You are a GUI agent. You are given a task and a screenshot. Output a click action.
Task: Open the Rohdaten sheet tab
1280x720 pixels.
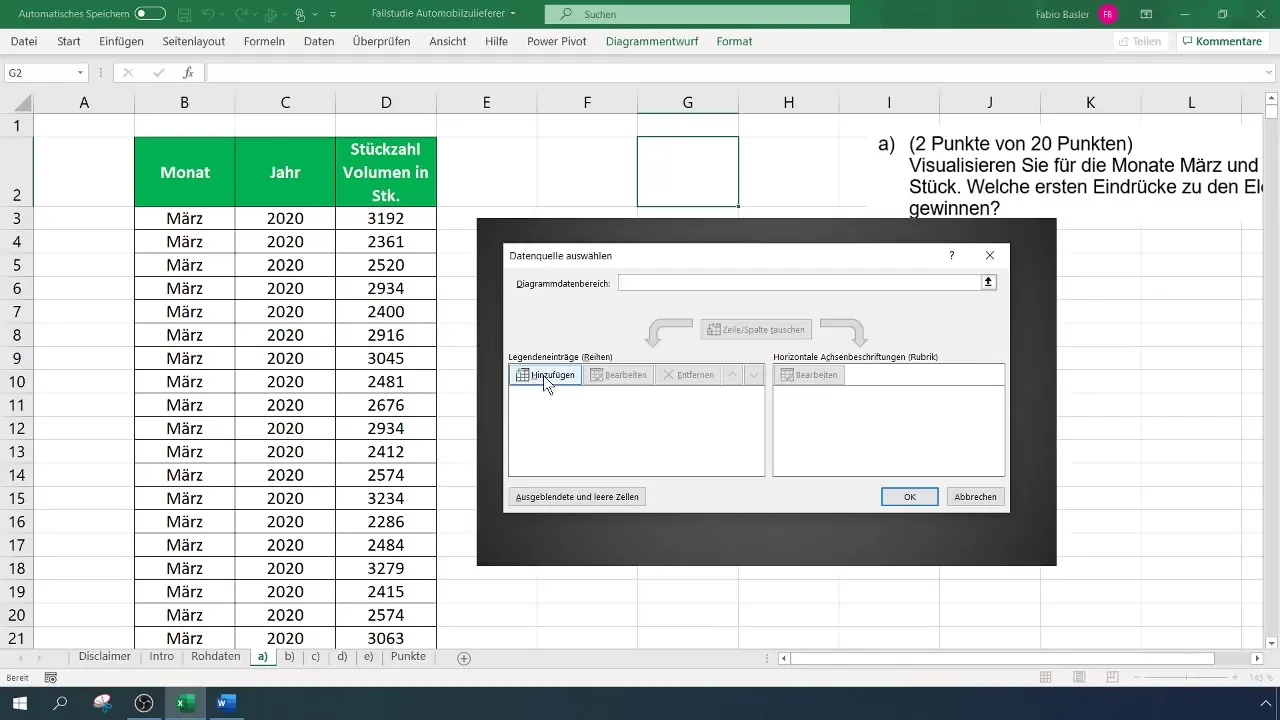pos(216,657)
